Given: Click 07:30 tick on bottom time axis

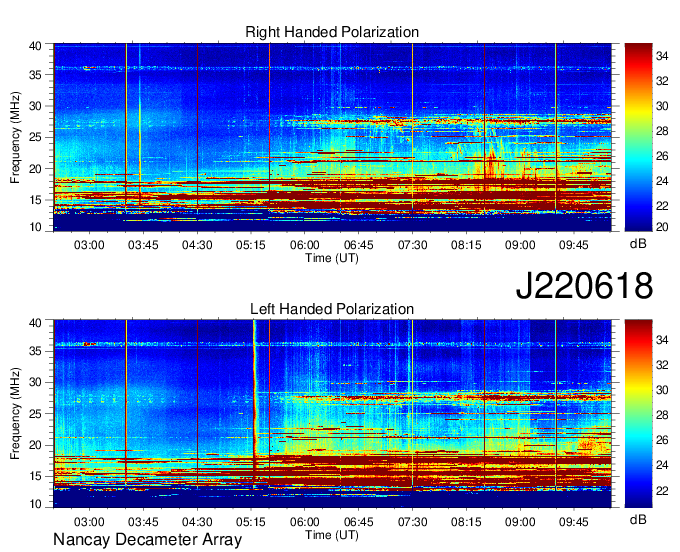Looking at the screenshot, I should pyautogui.click(x=412, y=522).
